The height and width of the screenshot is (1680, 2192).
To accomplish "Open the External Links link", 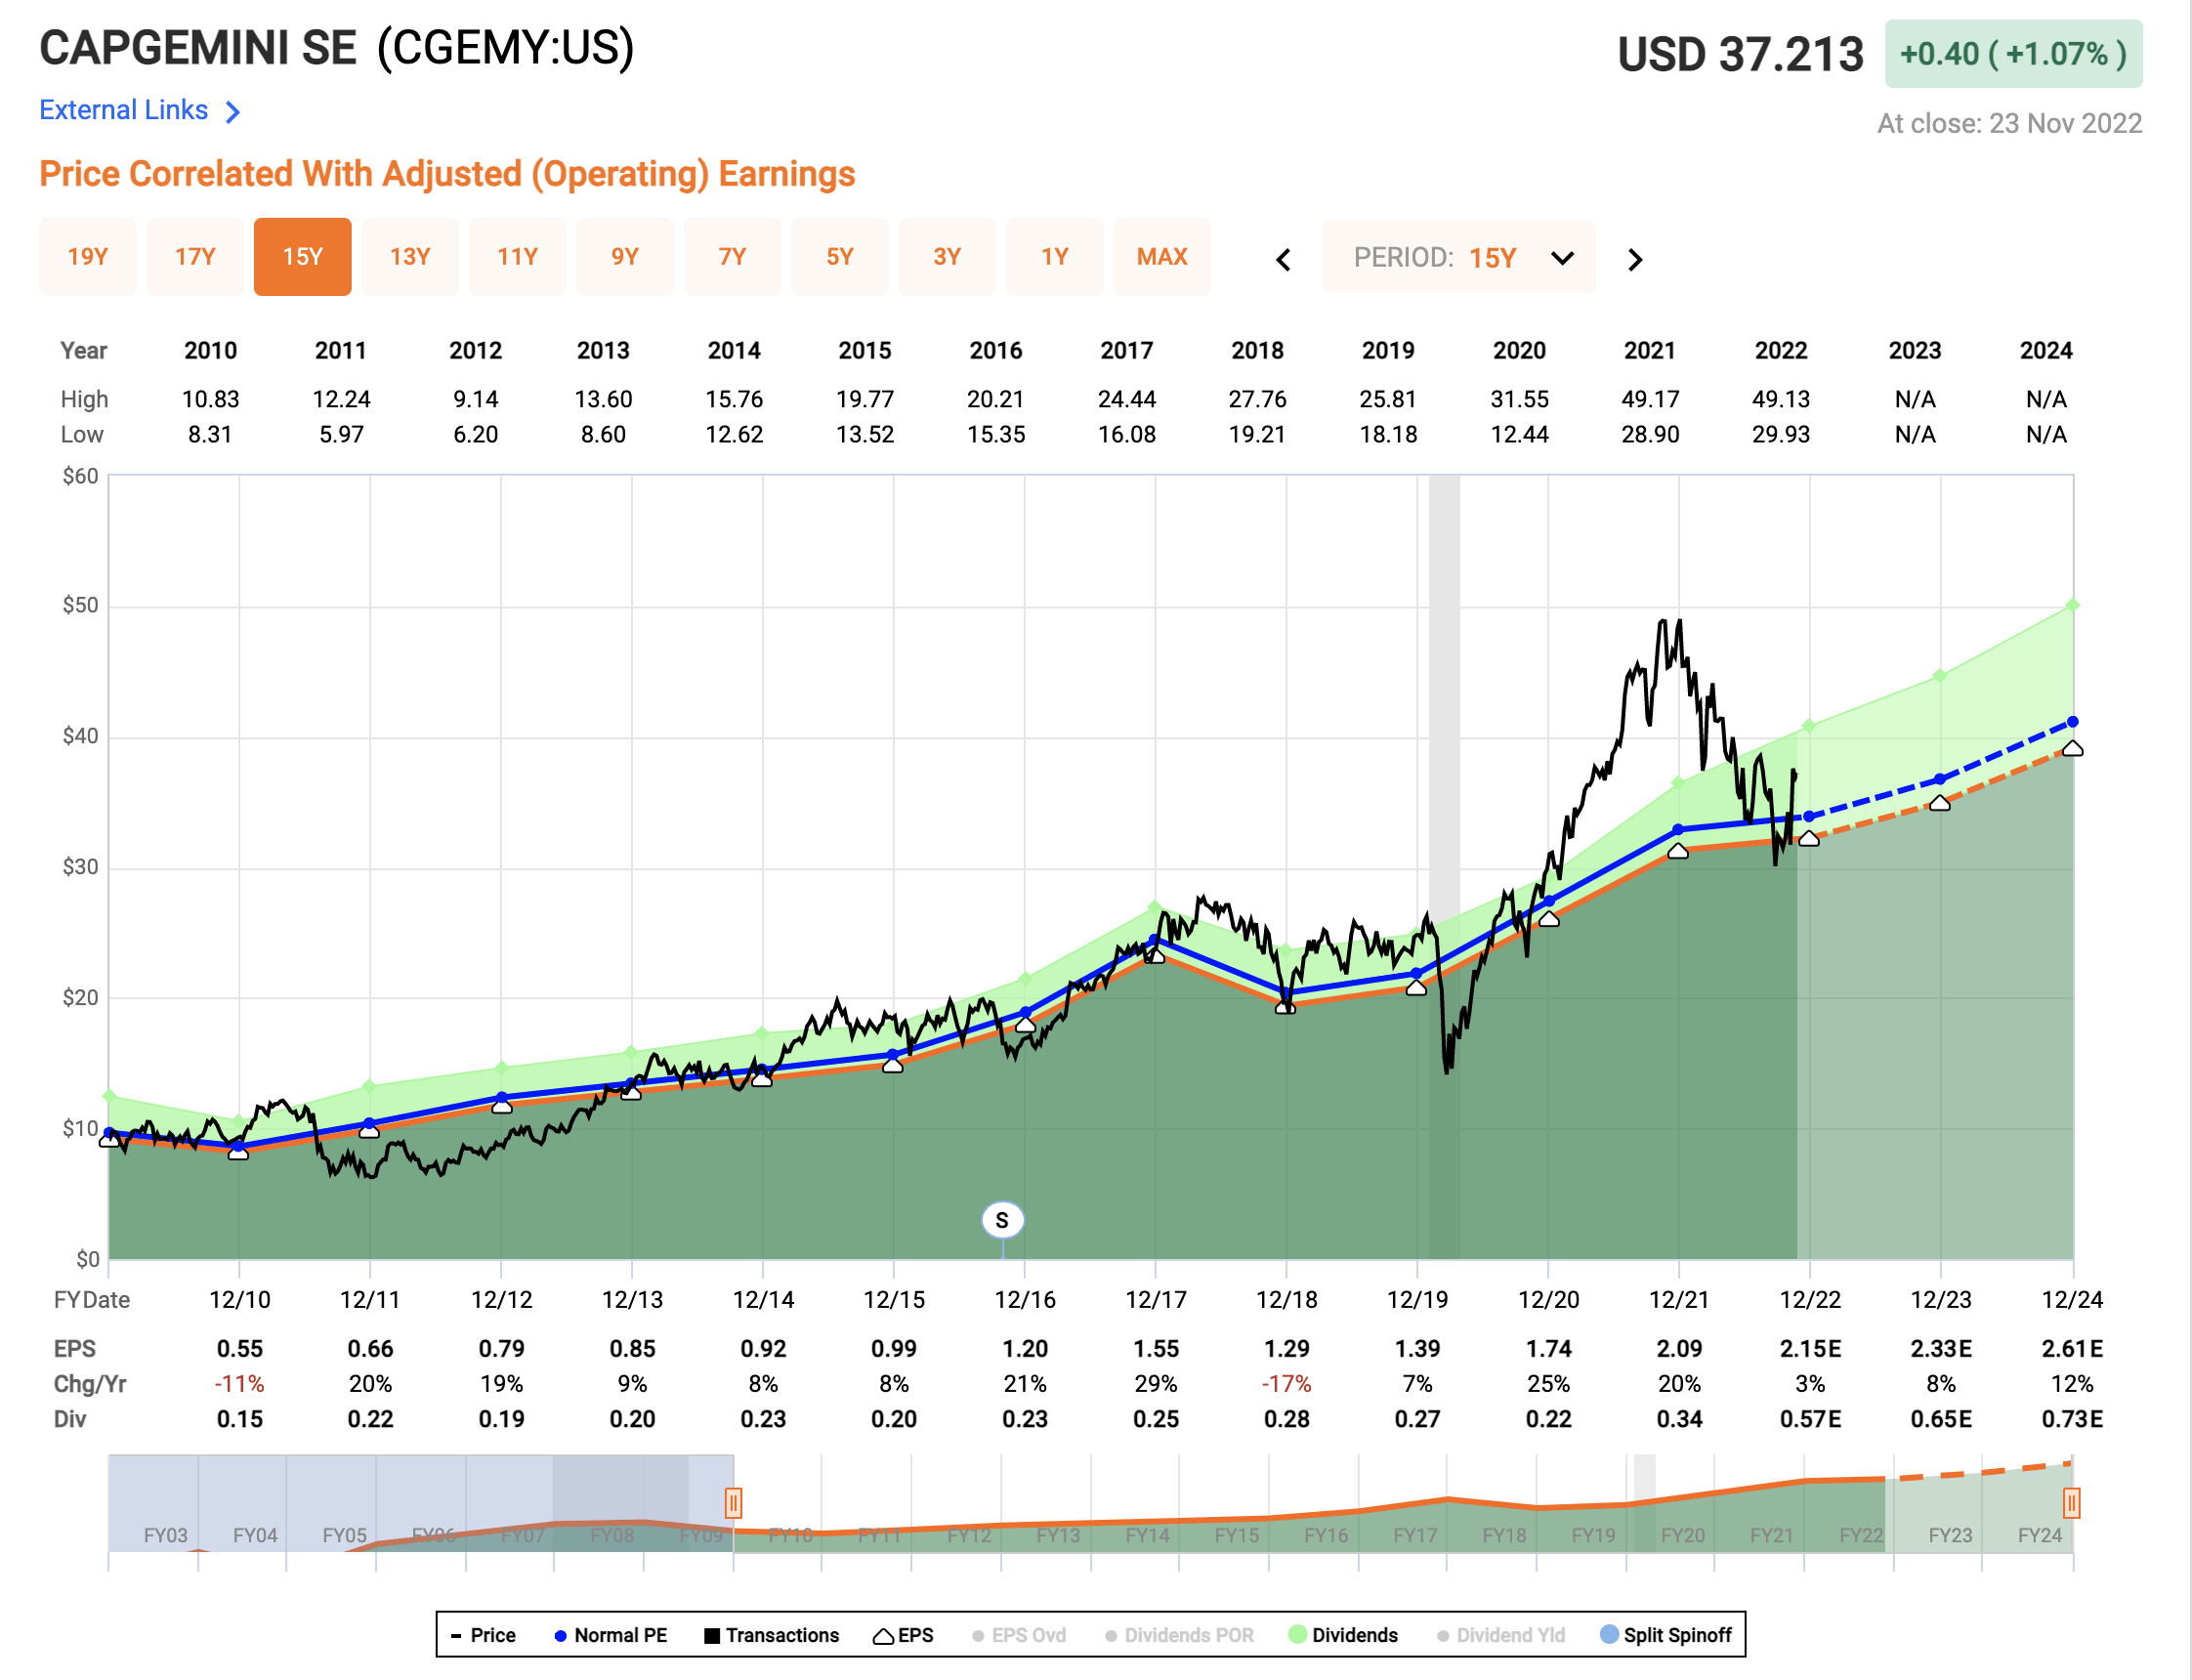I will pos(123,110).
